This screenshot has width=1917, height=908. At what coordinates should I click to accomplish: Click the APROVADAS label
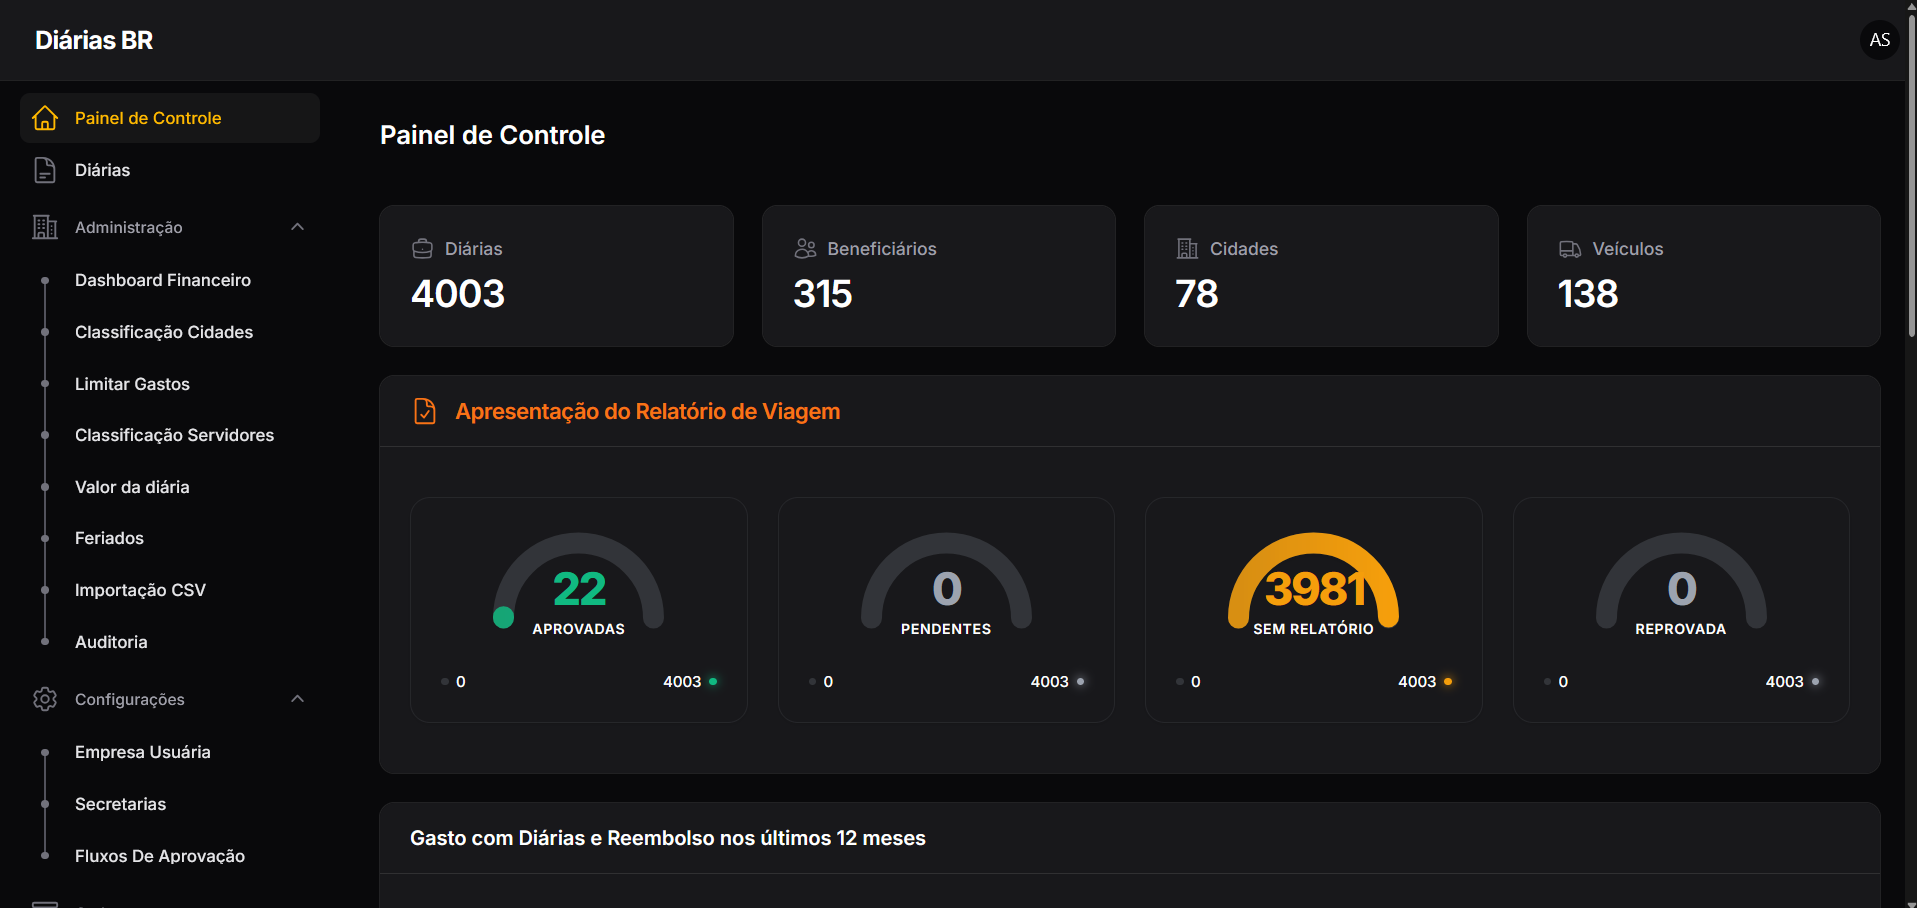point(578,629)
